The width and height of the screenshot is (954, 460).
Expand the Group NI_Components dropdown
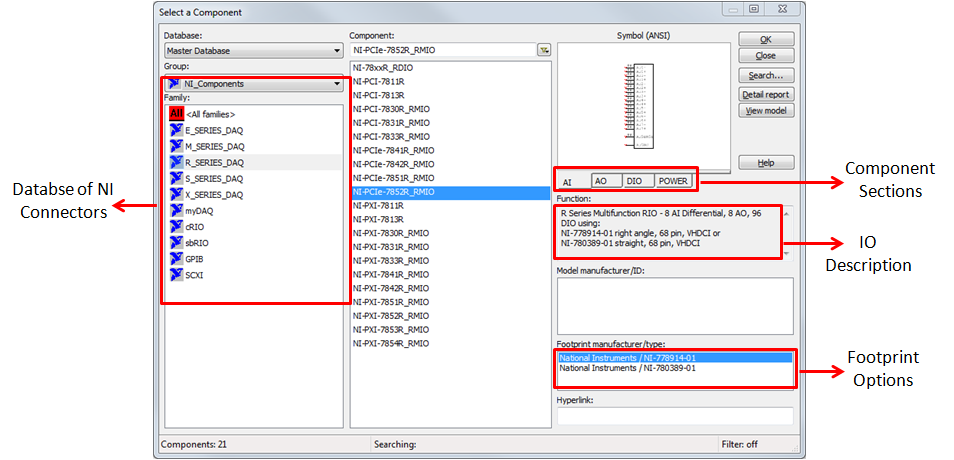[x=253, y=84]
